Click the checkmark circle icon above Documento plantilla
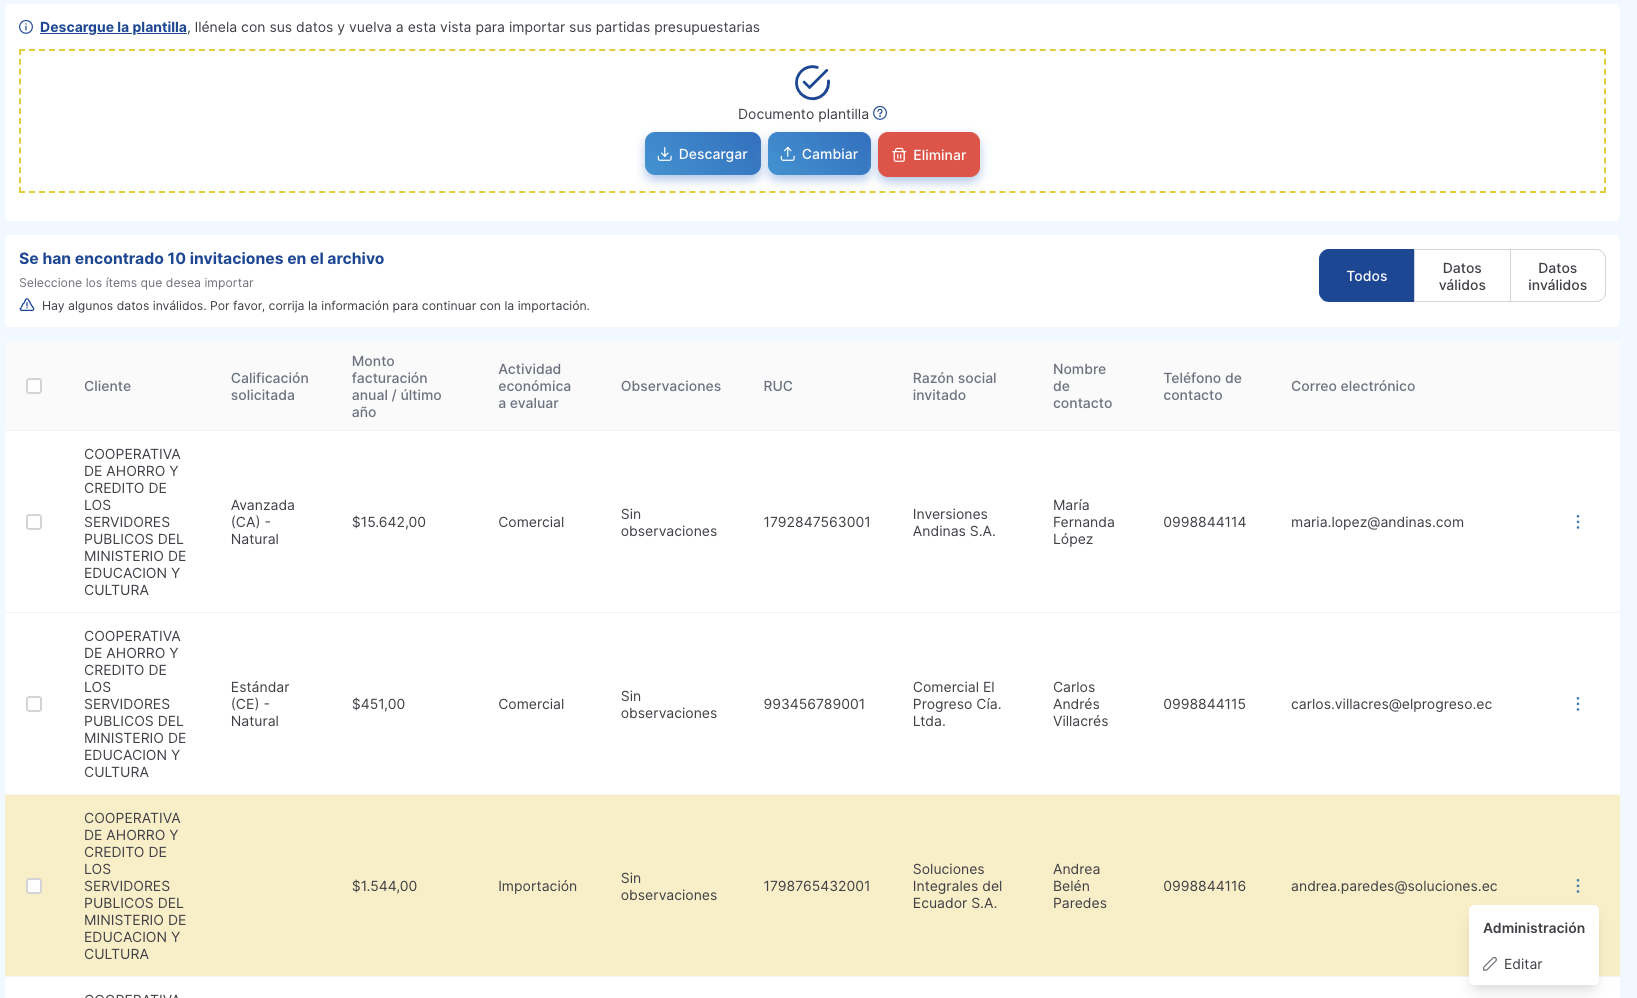Image resolution: width=1637 pixels, height=998 pixels. click(812, 82)
